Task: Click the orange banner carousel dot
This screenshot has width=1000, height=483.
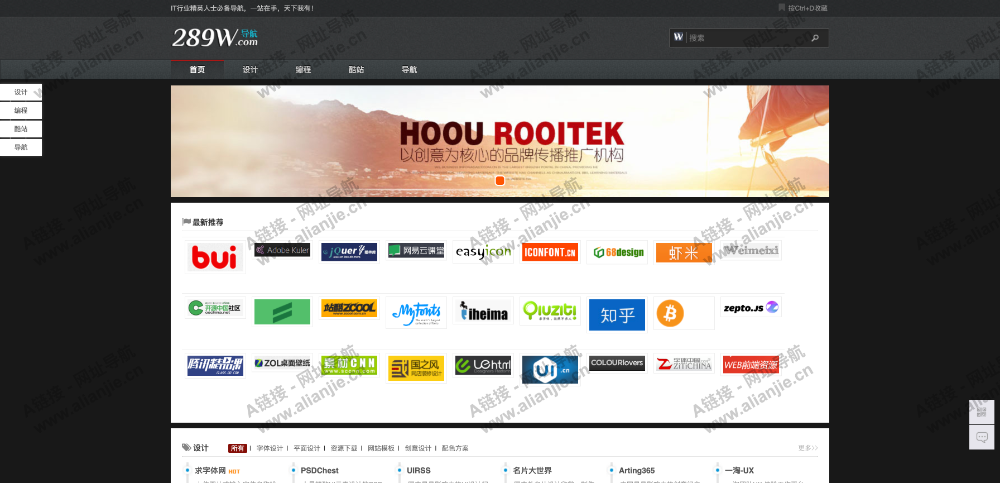Action: point(500,181)
